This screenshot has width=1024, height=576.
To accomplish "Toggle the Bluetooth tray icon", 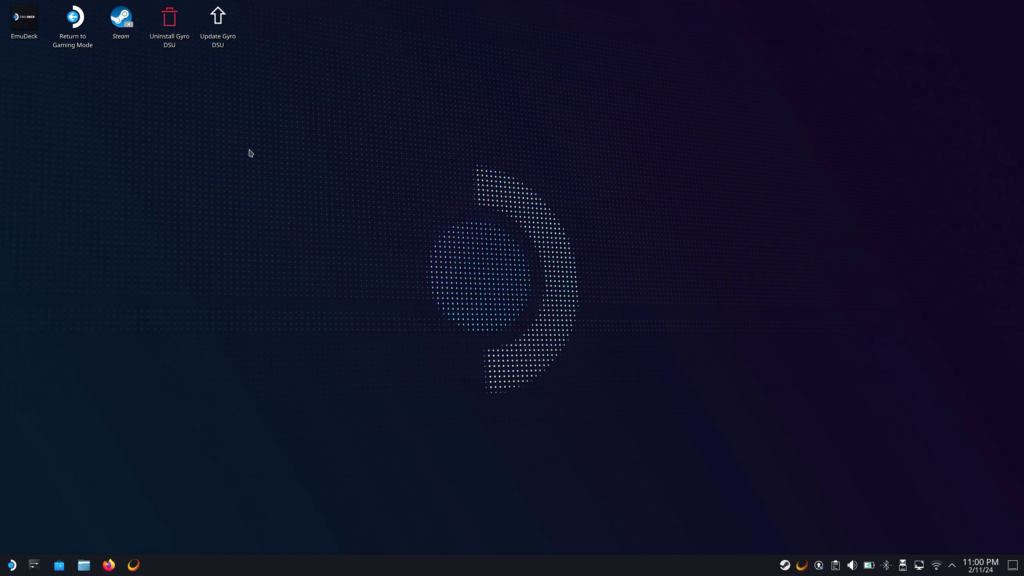I will tap(886, 565).
